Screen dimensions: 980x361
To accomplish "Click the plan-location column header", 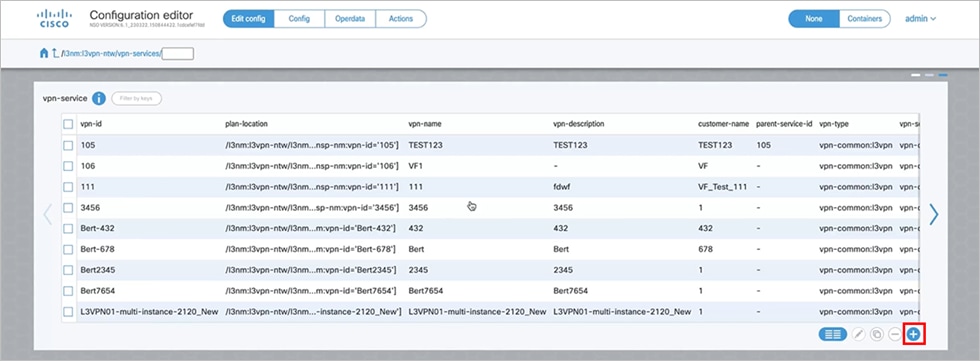I will coord(246,124).
